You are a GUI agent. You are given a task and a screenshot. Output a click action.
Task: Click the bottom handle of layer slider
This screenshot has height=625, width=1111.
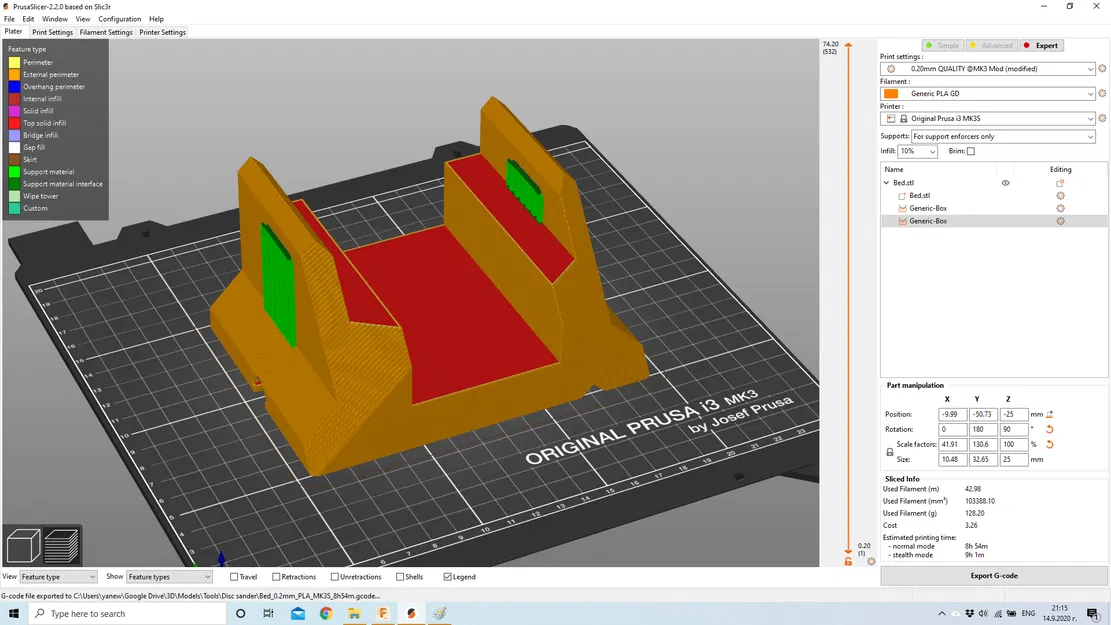(848, 551)
